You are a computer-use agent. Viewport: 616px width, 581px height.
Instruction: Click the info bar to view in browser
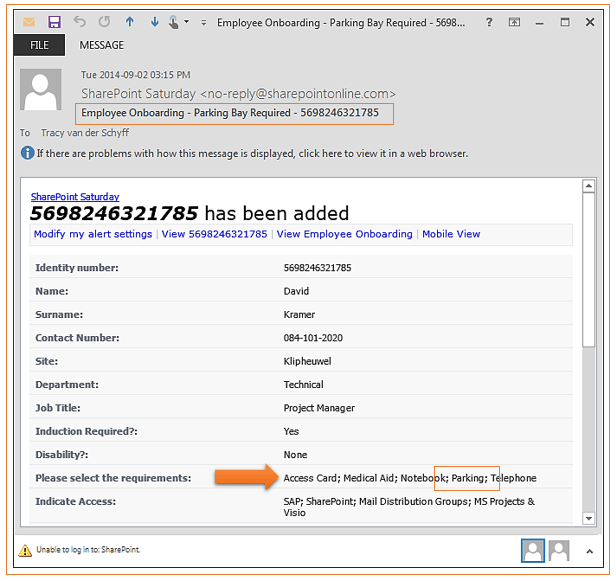click(252, 154)
